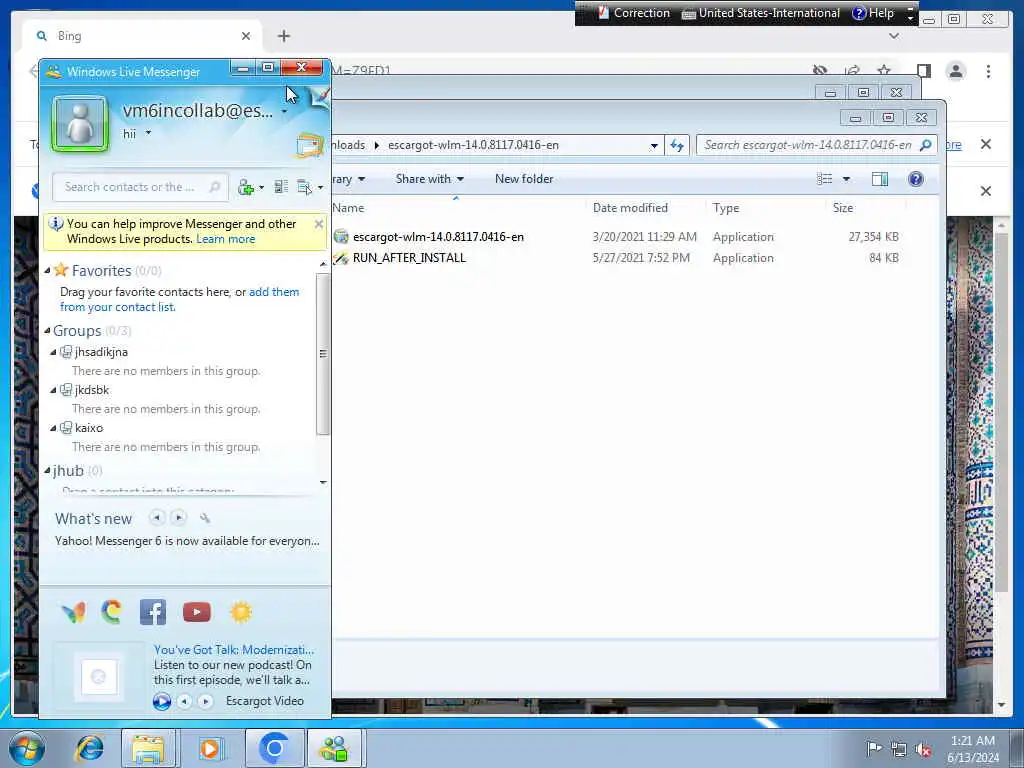Open the Learn more link
The image size is (1024, 768).
pyautogui.click(x=225, y=239)
